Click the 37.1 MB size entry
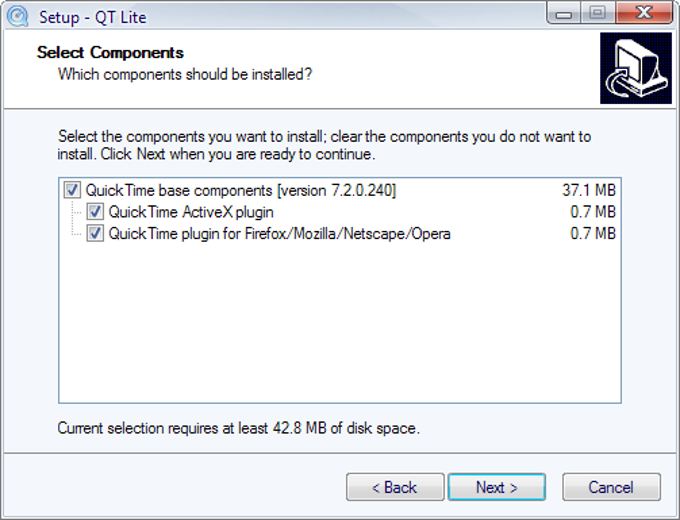The width and height of the screenshot is (680, 520). click(589, 190)
